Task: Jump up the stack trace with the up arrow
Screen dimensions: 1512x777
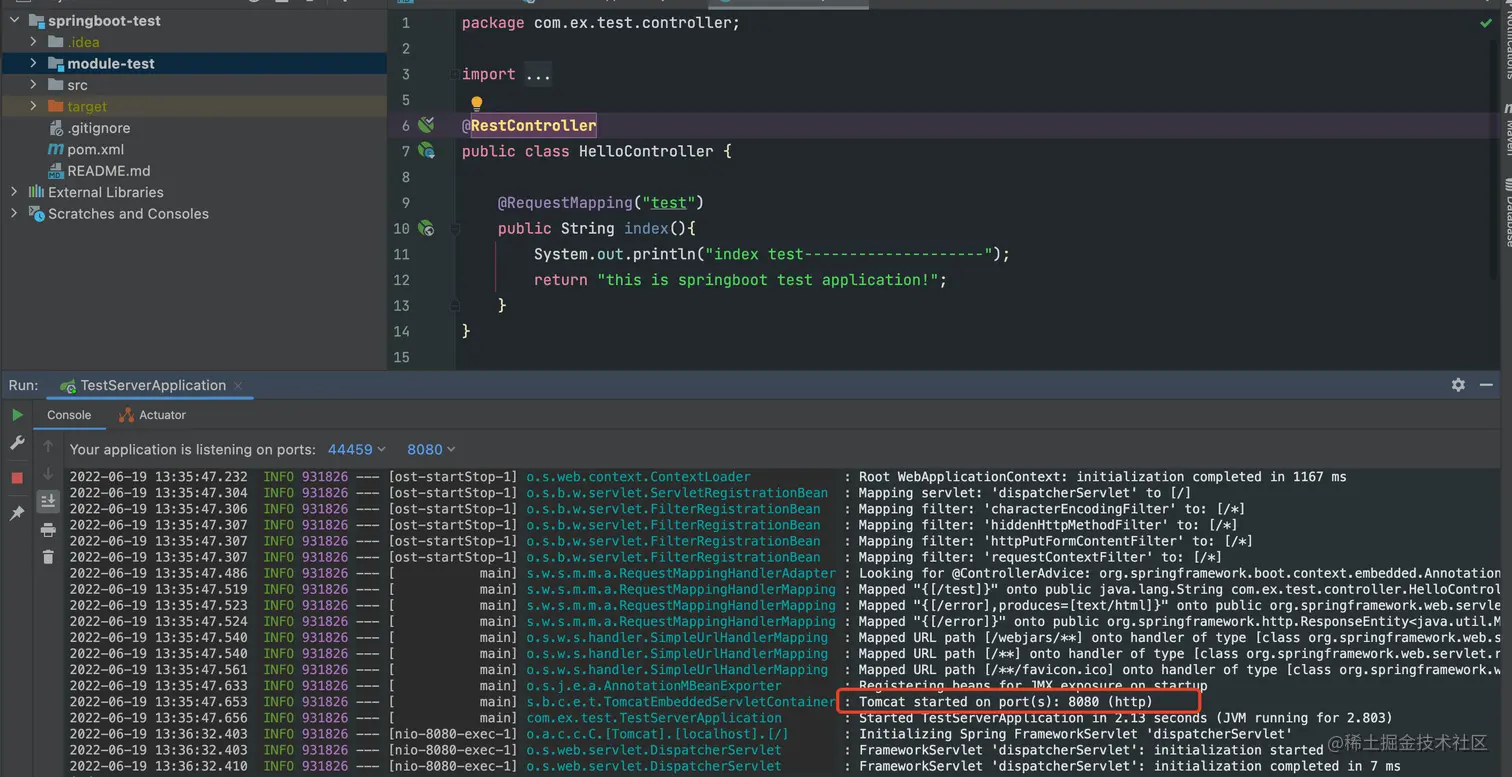Action: [x=48, y=447]
